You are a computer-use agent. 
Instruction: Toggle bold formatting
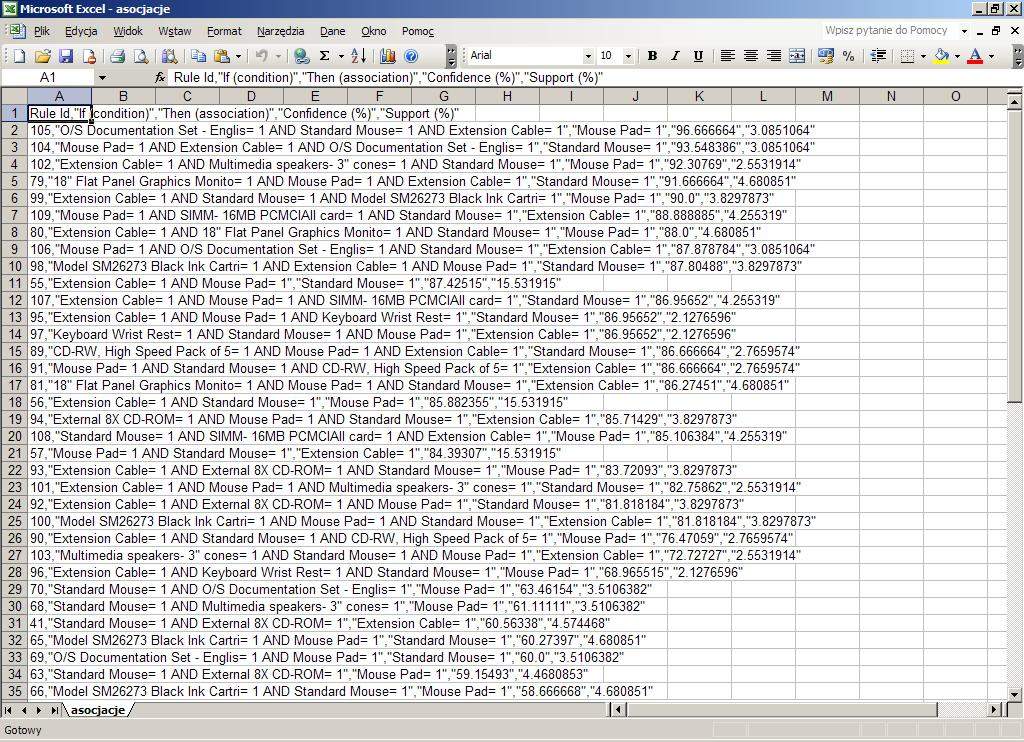(x=652, y=56)
